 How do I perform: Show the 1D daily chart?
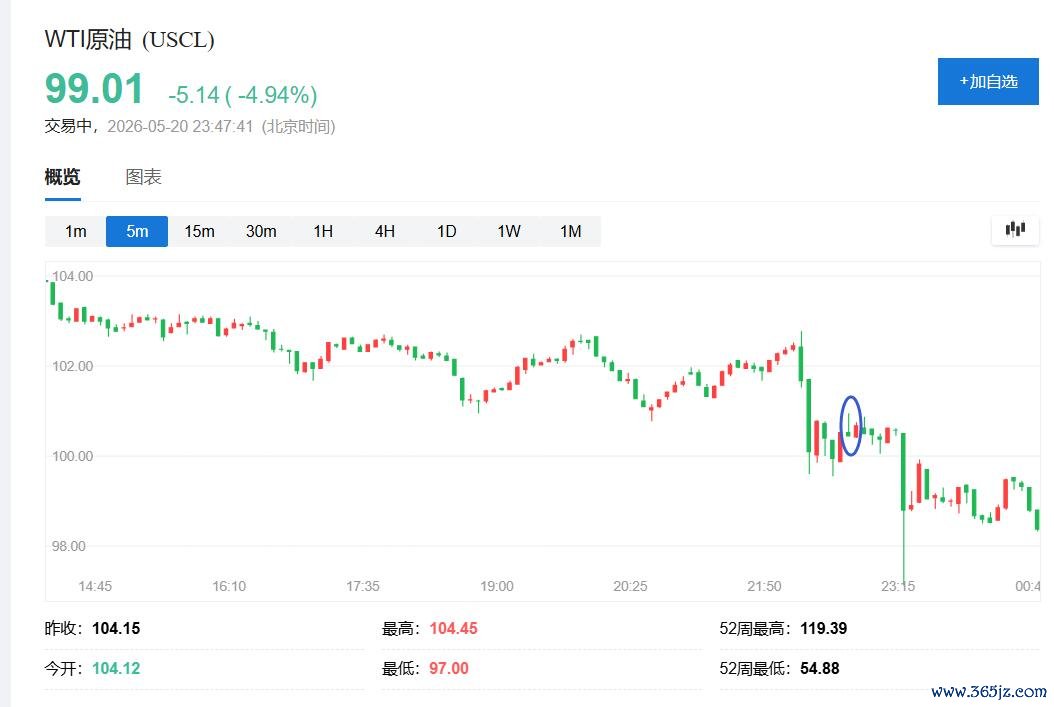(x=446, y=231)
